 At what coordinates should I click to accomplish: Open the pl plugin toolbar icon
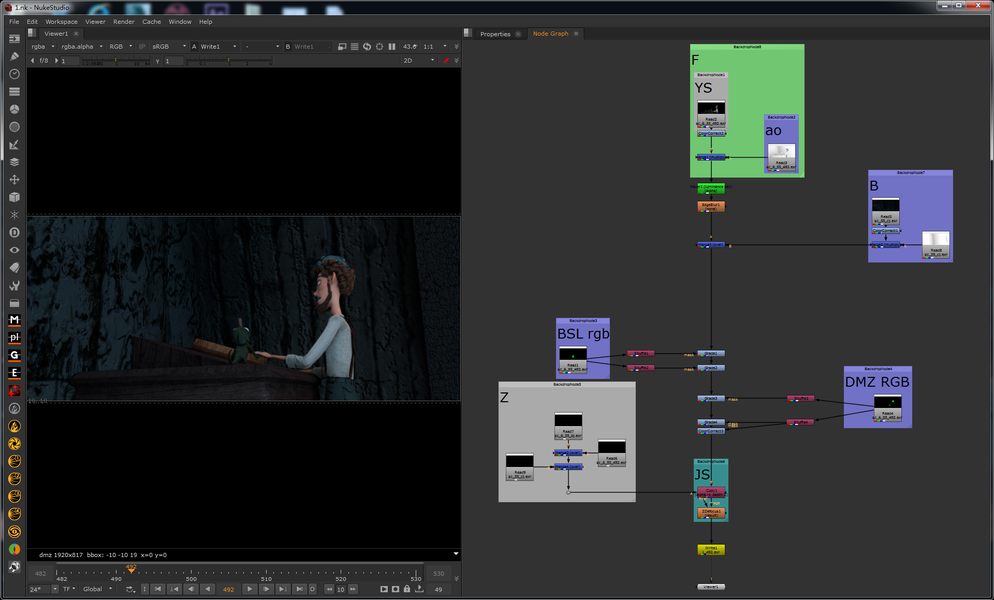tap(14, 338)
